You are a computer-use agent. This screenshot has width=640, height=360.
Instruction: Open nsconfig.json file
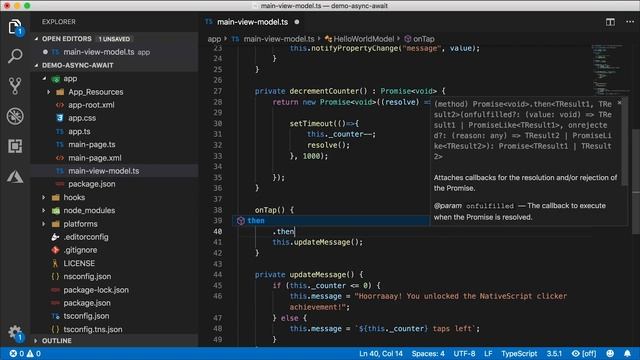(x=114, y=277)
